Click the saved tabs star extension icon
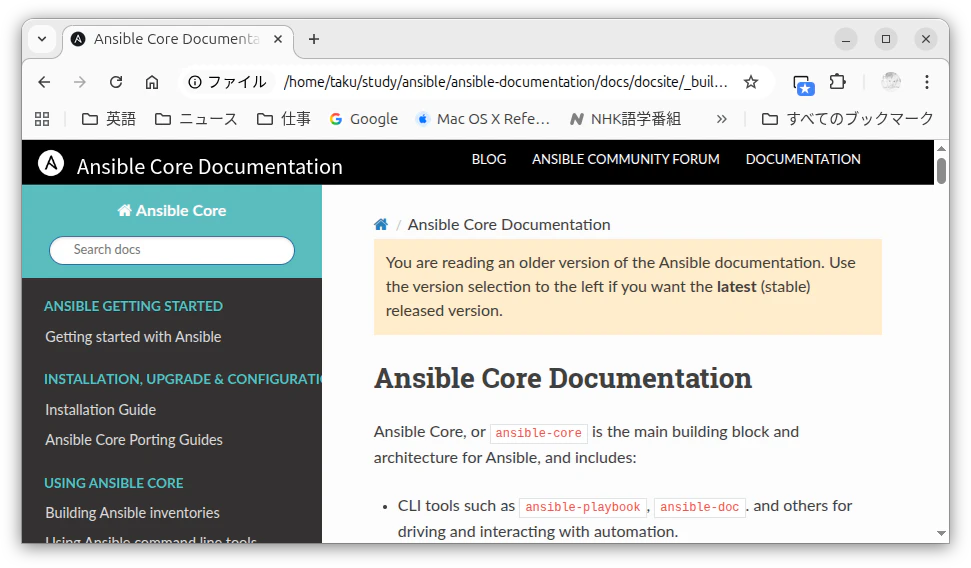The height and width of the screenshot is (568, 971). pos(803,84)
